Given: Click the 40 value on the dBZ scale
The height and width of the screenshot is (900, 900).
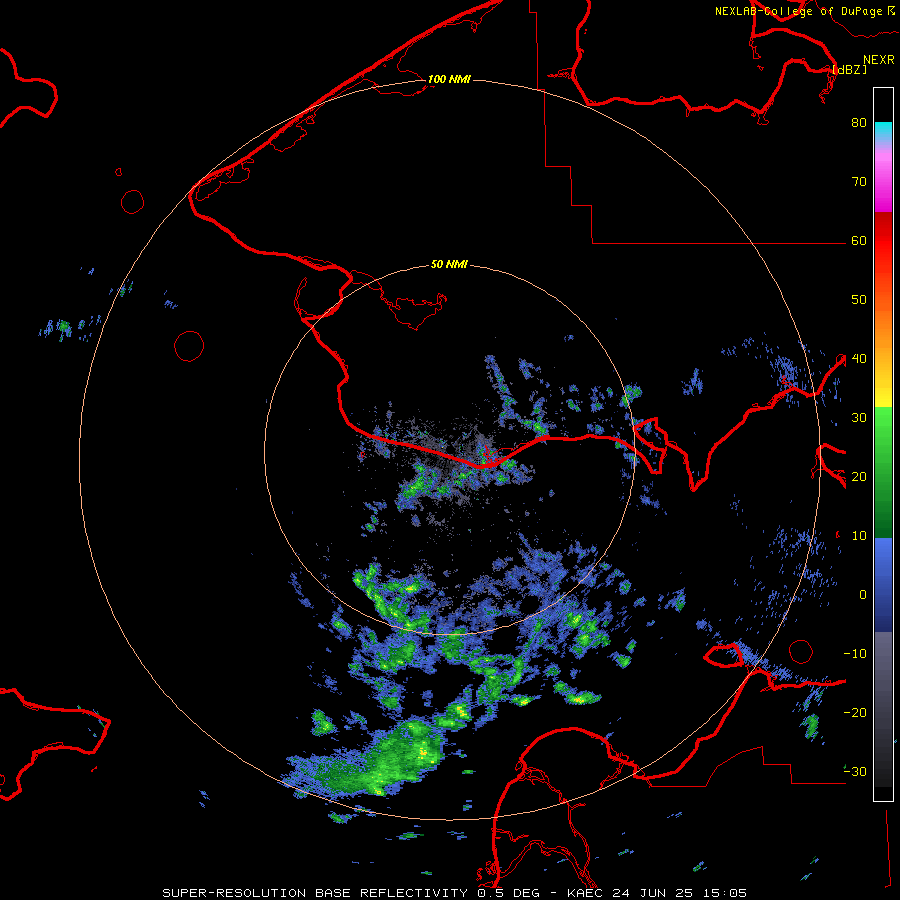Looking at the screenshot, I should pyautogui.click(x=859, y=359).
